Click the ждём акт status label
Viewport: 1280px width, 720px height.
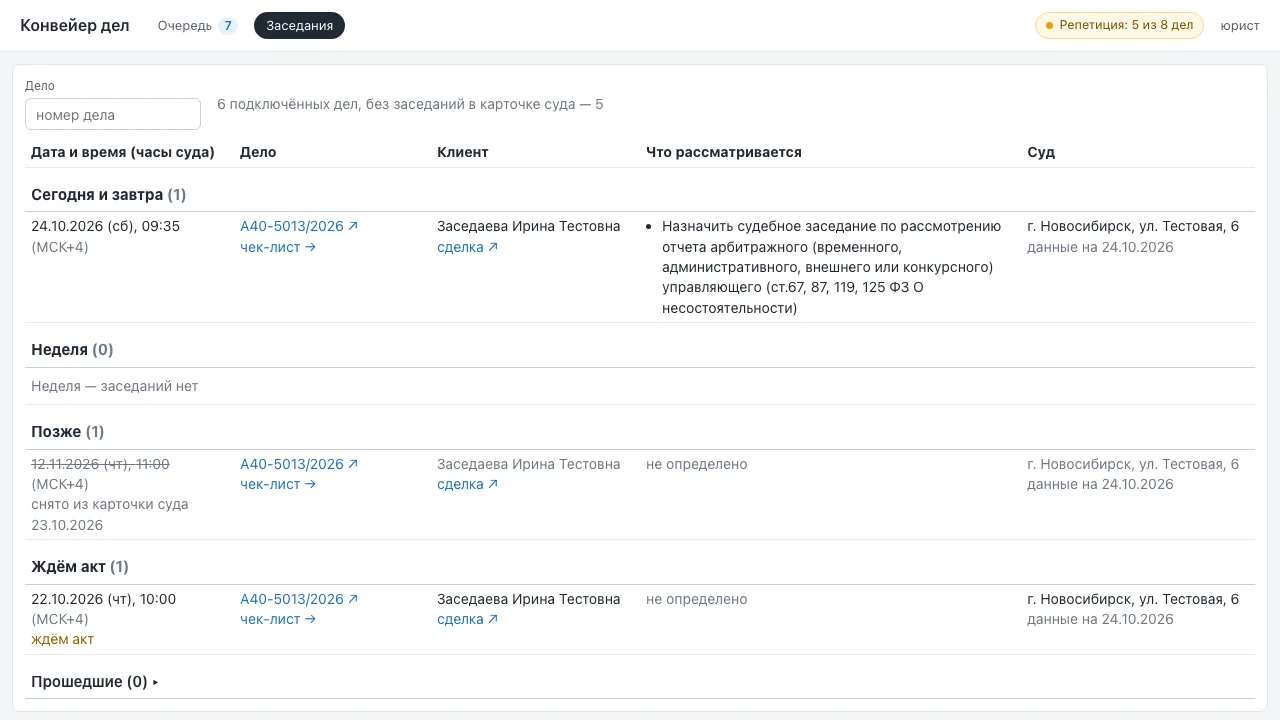click(x=63, y=639)
